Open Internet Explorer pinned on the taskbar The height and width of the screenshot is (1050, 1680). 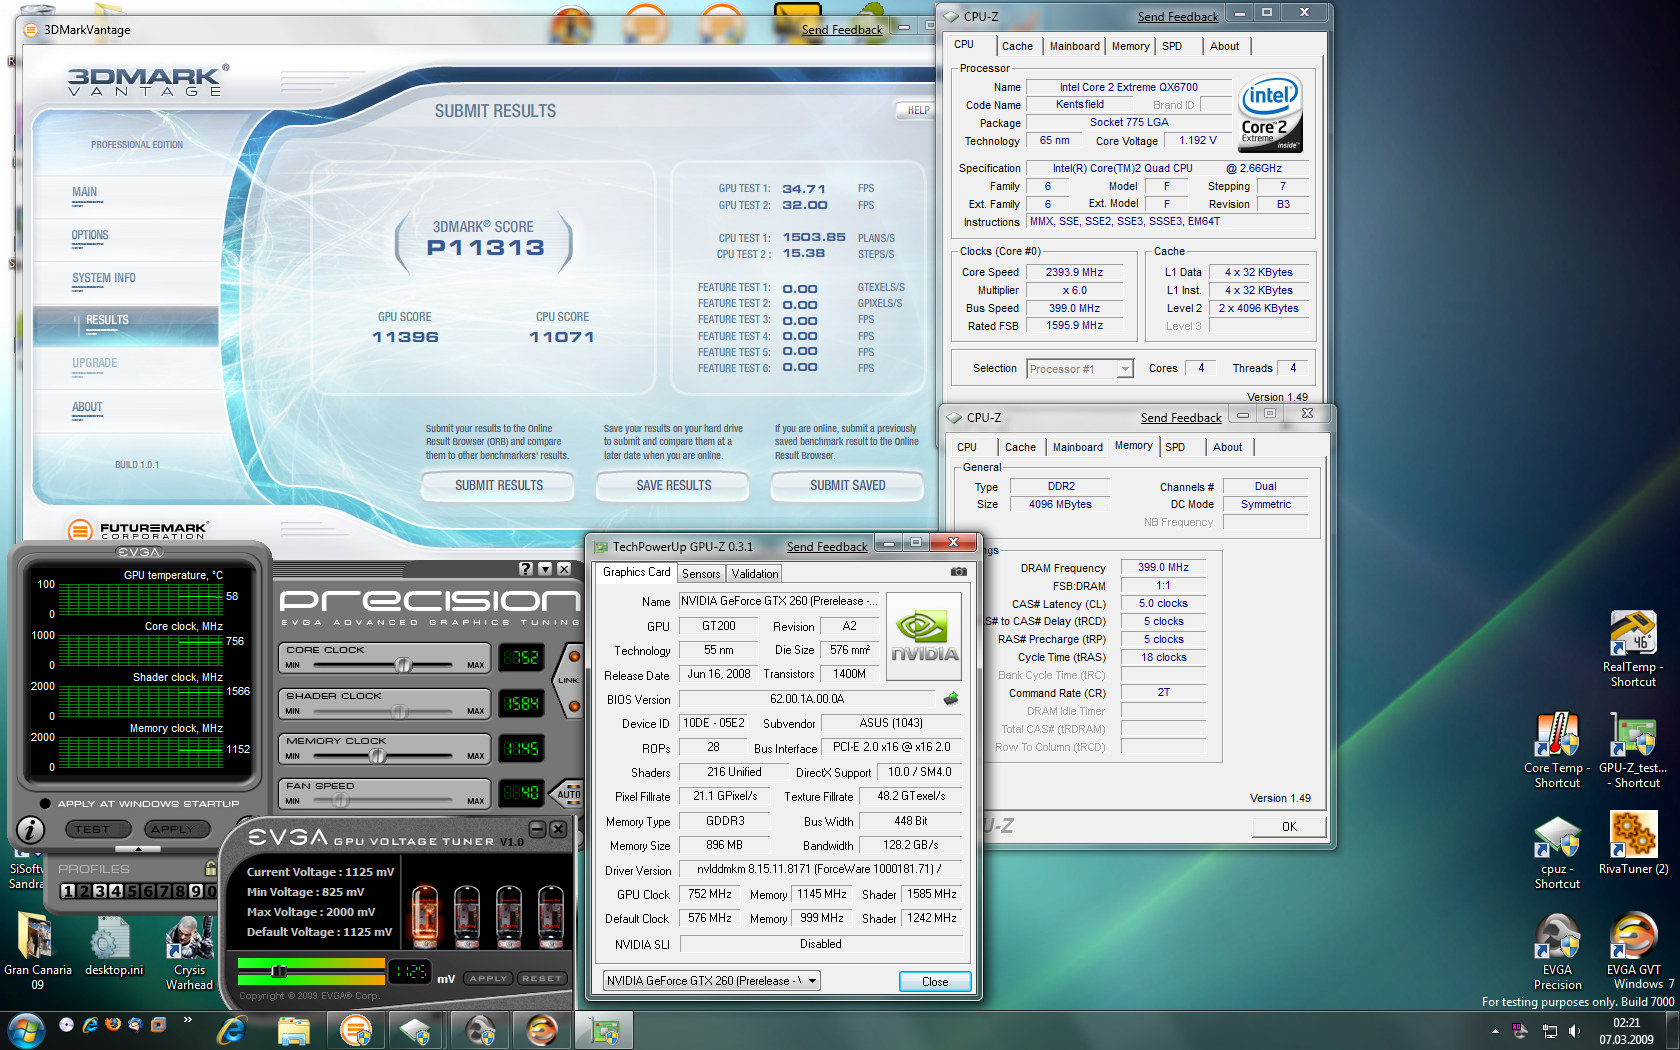232,1030
